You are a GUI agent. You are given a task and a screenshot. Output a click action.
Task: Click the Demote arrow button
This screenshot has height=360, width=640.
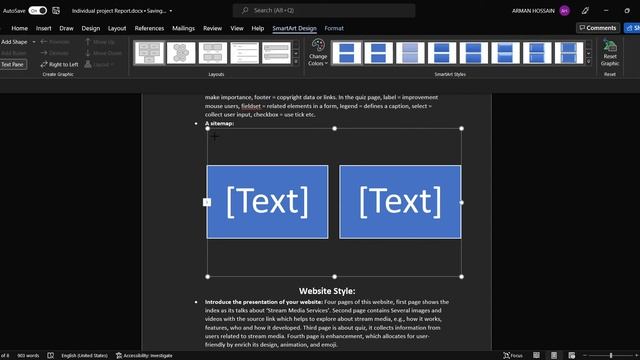click(55, 53)
